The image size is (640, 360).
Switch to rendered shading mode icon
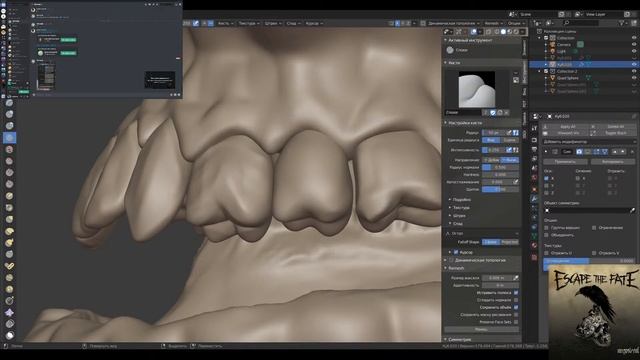(516, 31)
